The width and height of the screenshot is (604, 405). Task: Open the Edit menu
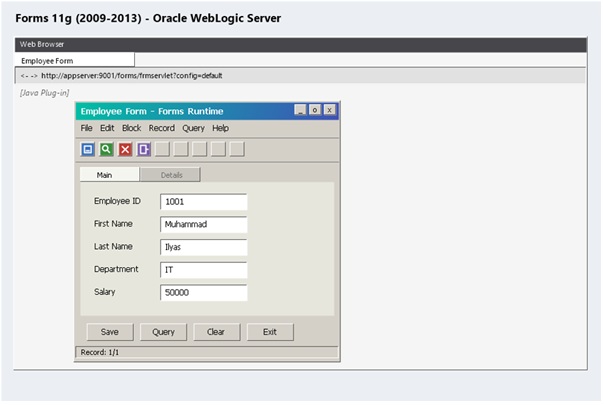click(107, 128)
